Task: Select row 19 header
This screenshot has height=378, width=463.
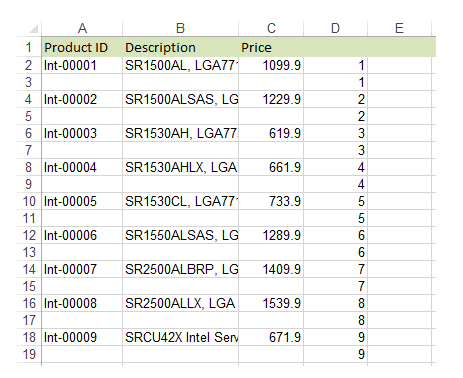Action: tap(29, 354)
